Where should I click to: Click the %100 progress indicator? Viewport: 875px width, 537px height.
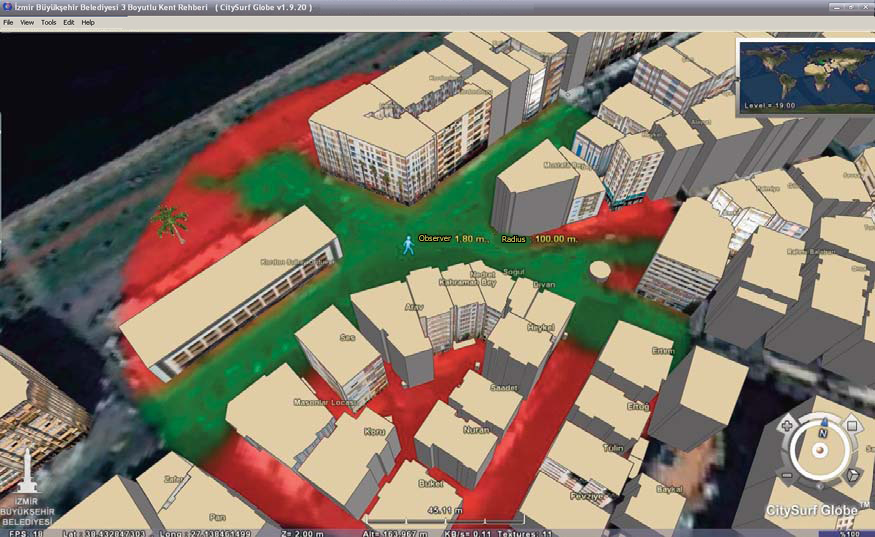tap(850, 534)
